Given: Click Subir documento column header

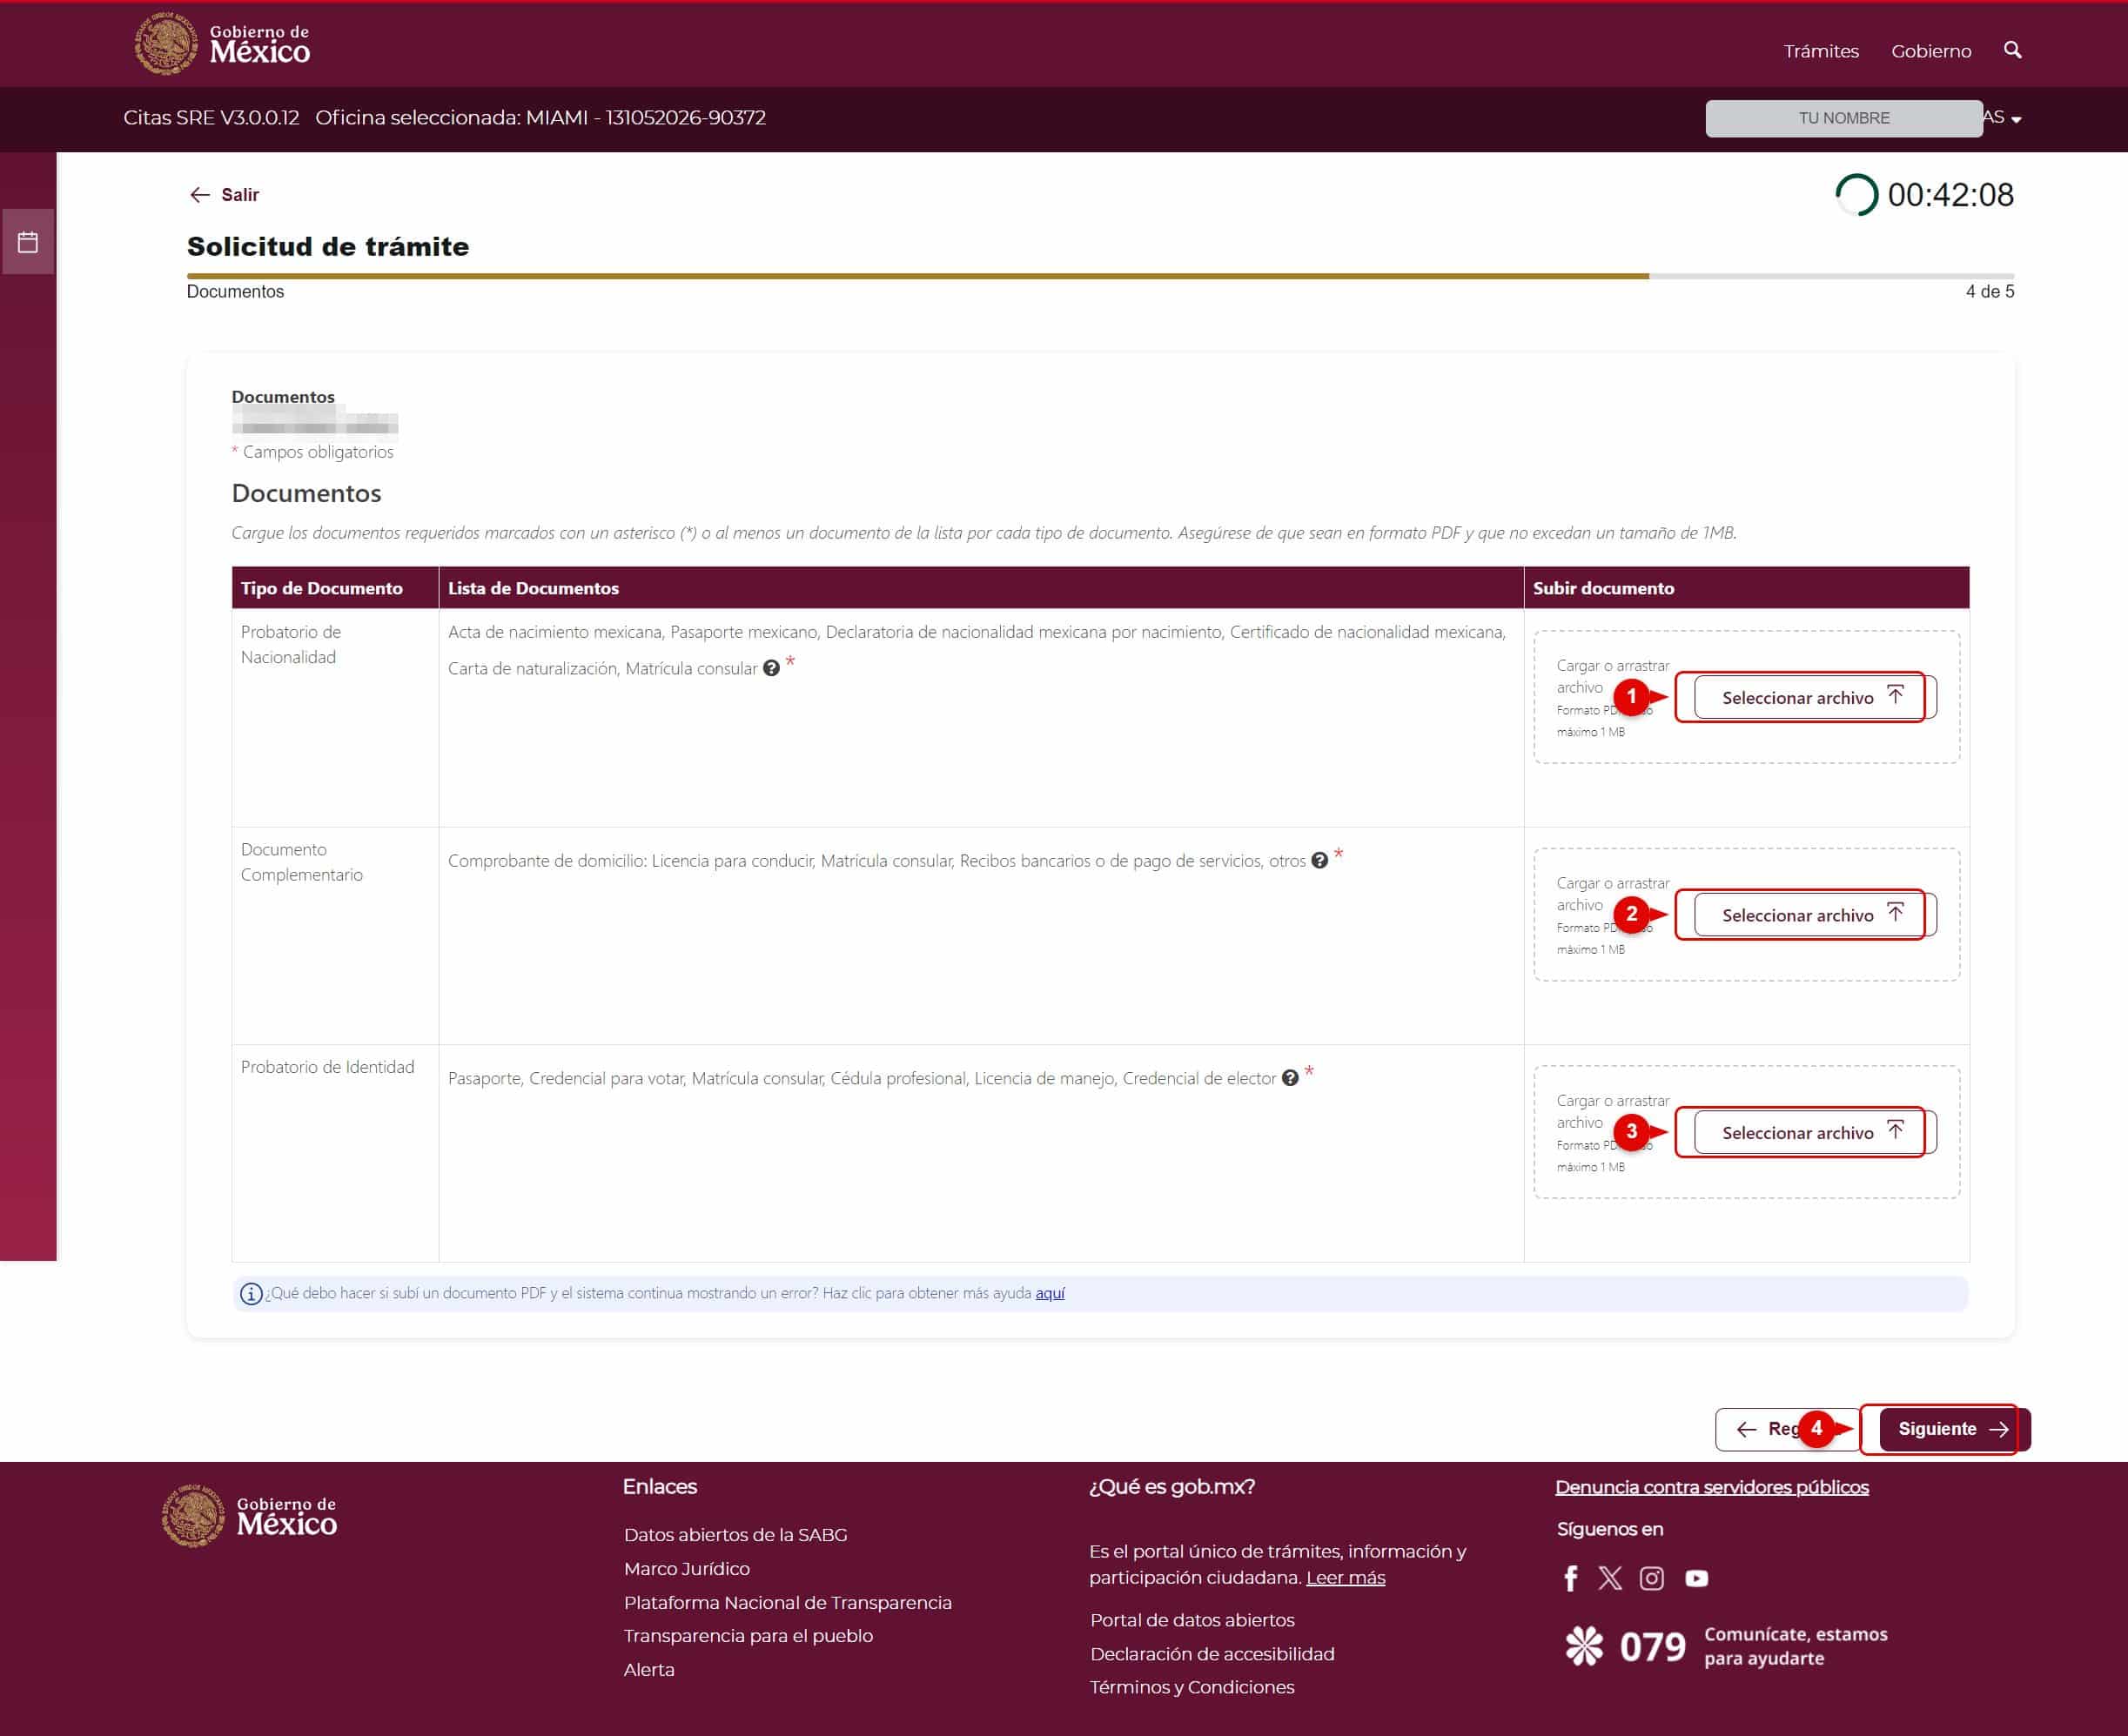Looking at the screenshot, I should (x=1747, y=588).
